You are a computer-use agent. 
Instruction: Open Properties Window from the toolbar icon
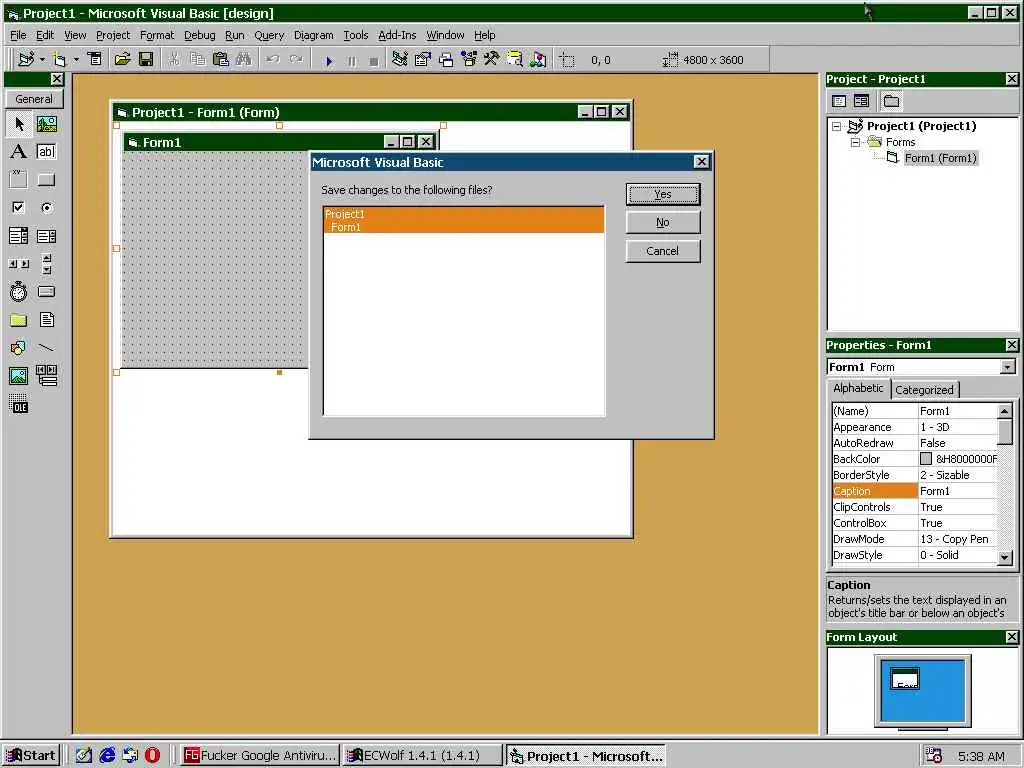423,59
